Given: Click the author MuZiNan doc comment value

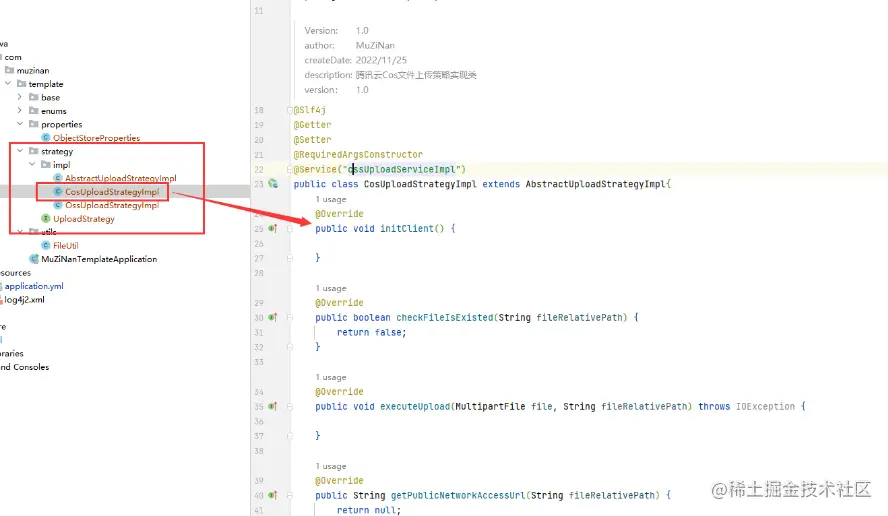Looking at the screenshot, I should 375,45.
